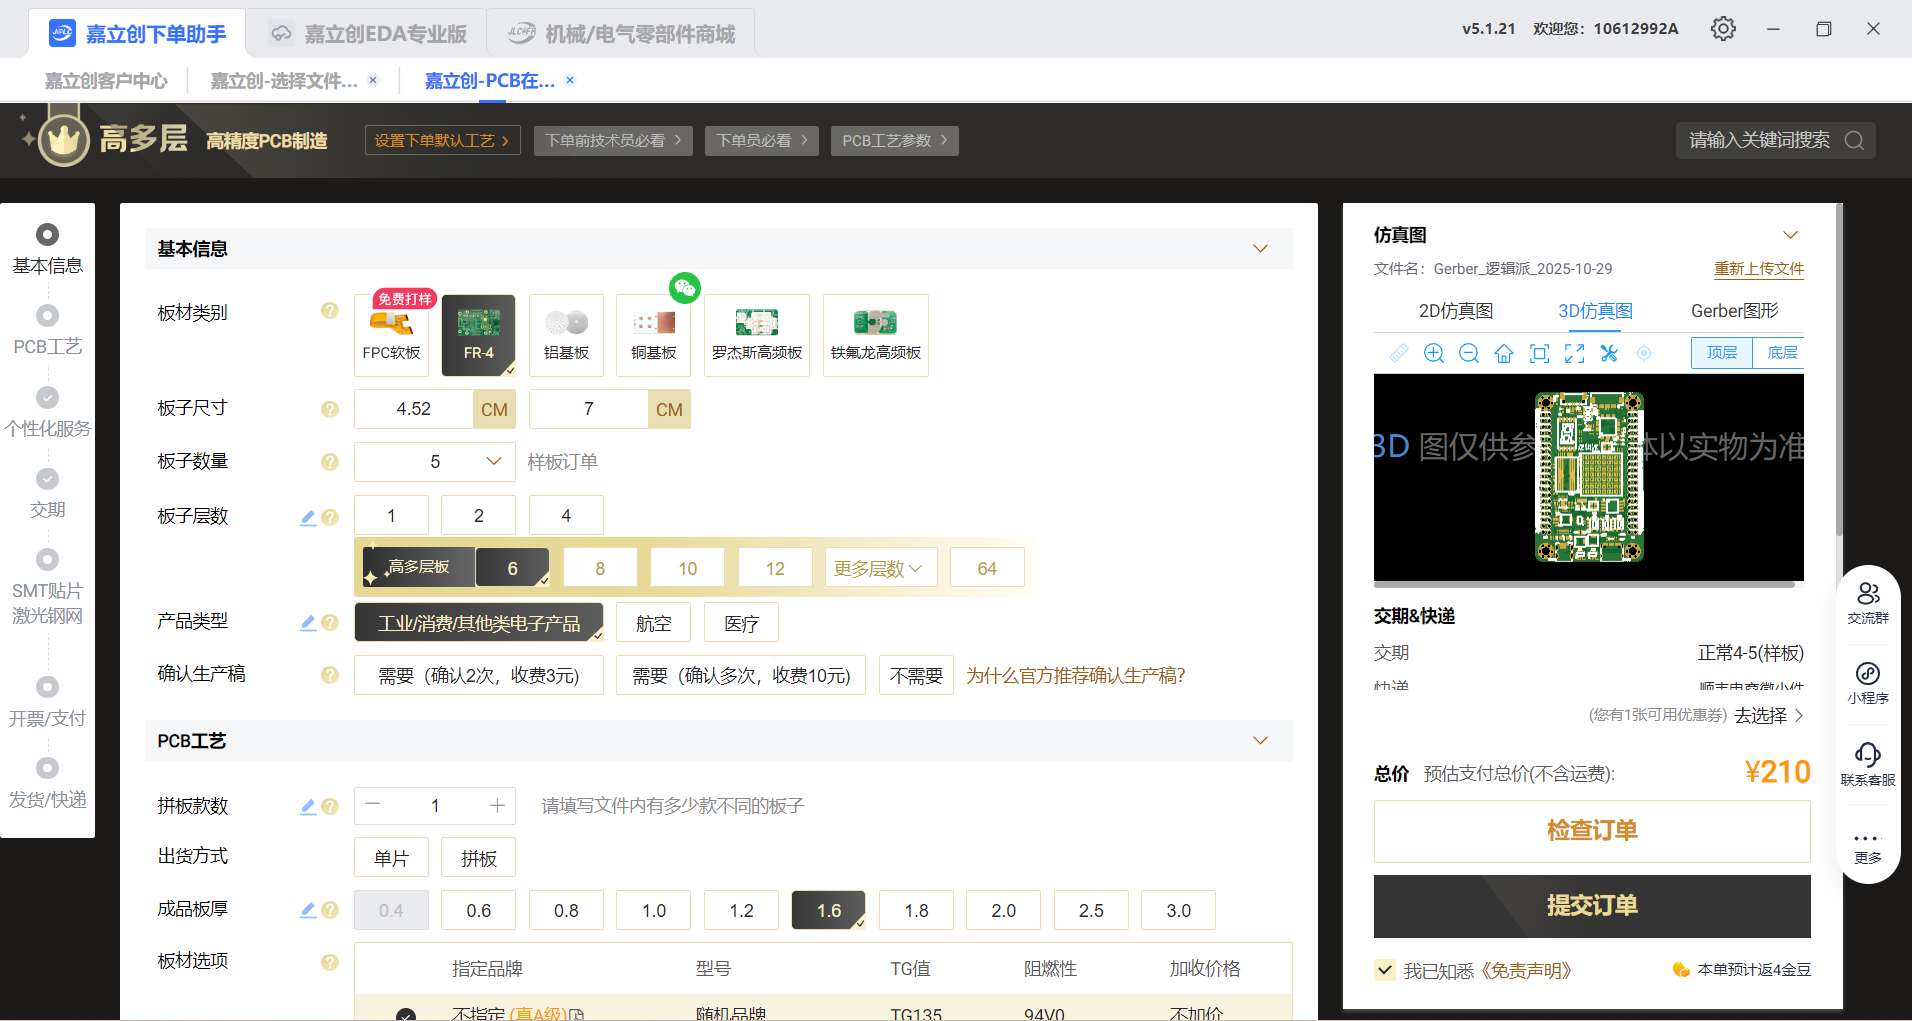Open the 嘉立创客户中心 tab
Image resolution: width=1912 pixels, height=1021 pixels.
click(106, 81)
